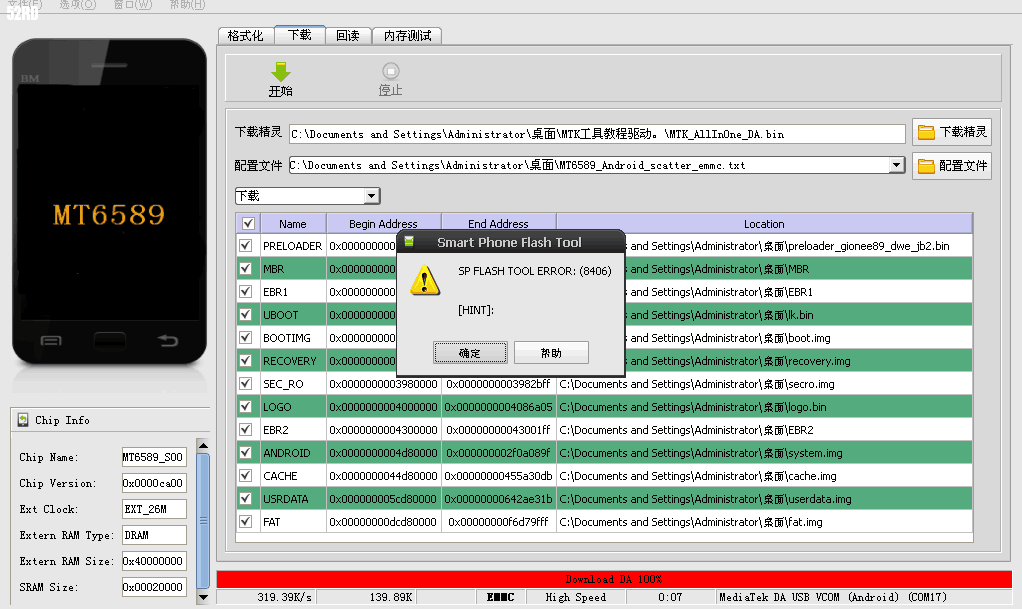Click the End Address column header
This screenshot has height=609, width=1022.
(x=499, y=224)
